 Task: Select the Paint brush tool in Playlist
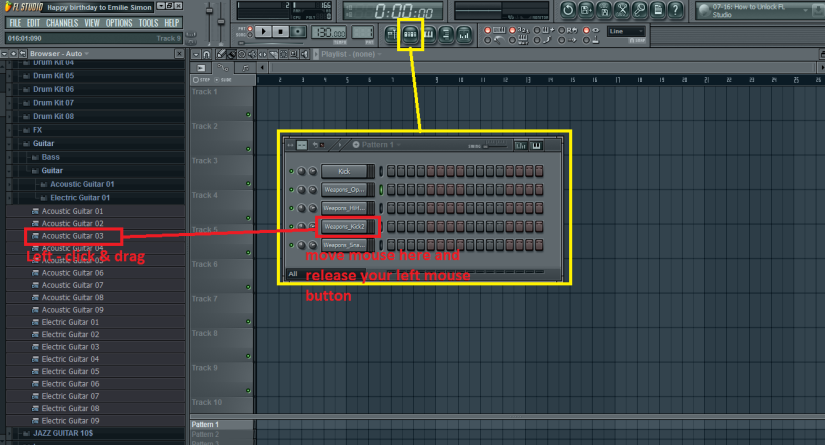[231, 54]
